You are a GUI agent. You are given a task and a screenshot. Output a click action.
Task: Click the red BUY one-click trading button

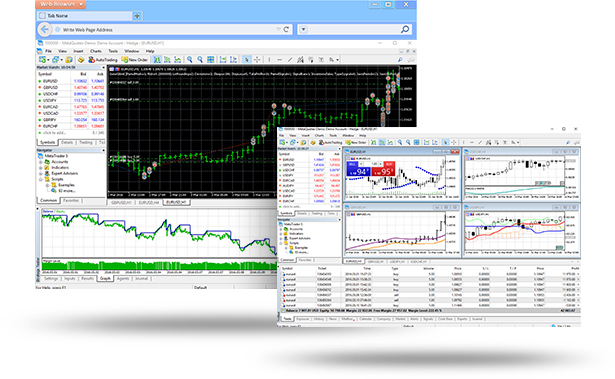(x=383, y=169)
